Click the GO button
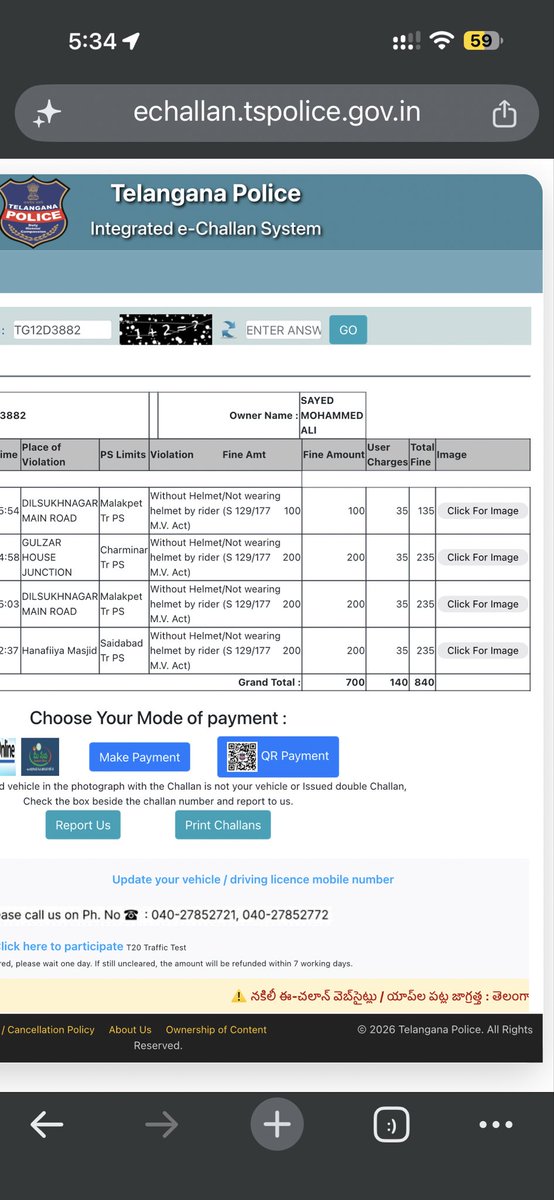Viewport: 554px width, 1200px height. point(348,330)
